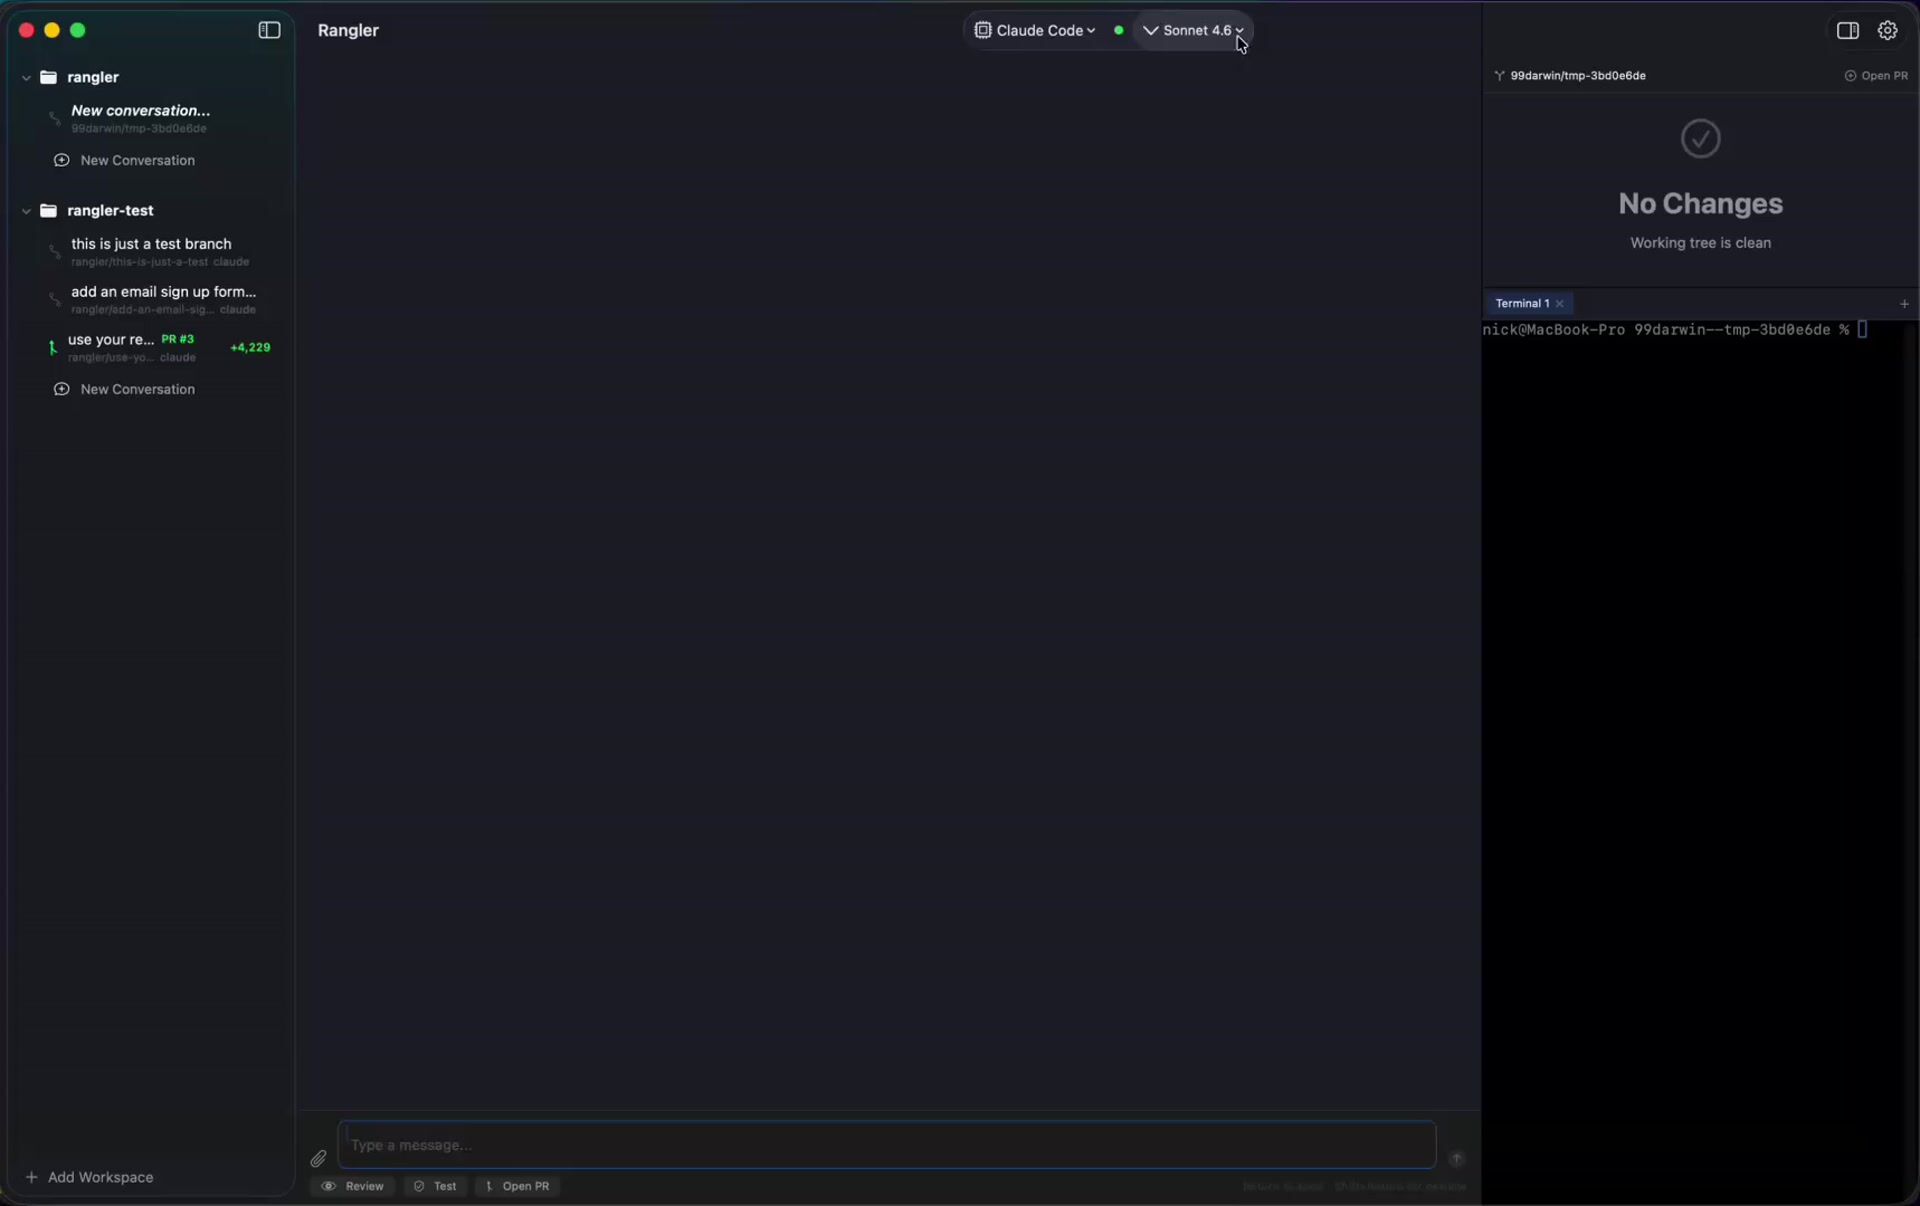The width and height of the screenshot is (1920, 1206).
Task: Toggle the right side panel icon
Action: tap(1847, 31)
